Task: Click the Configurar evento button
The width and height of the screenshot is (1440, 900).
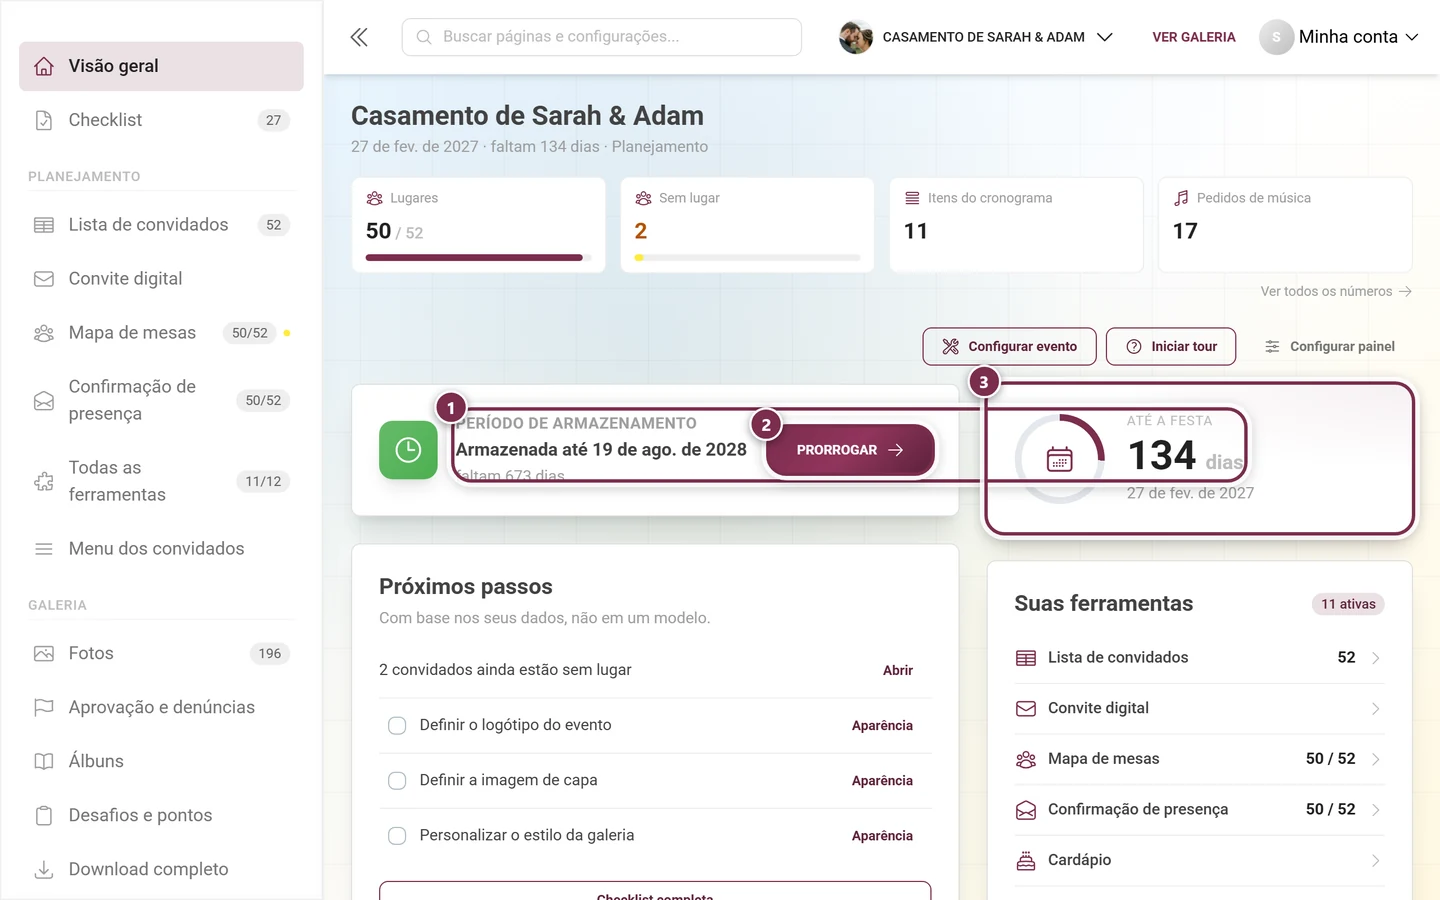Action: (x=1009, y=346)
